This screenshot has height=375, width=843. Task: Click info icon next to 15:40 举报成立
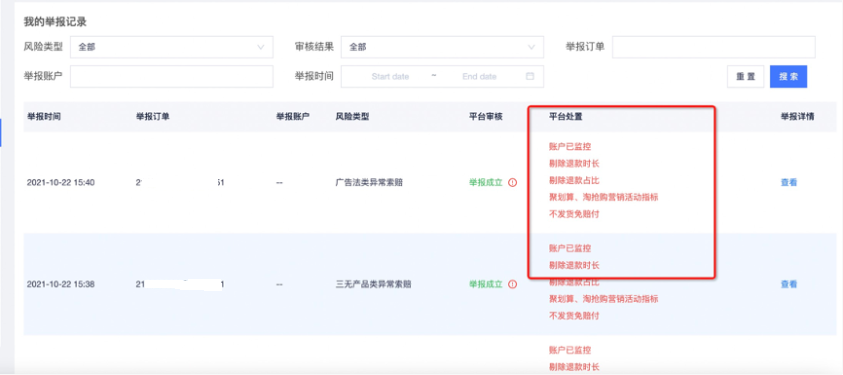click(512, 183)
